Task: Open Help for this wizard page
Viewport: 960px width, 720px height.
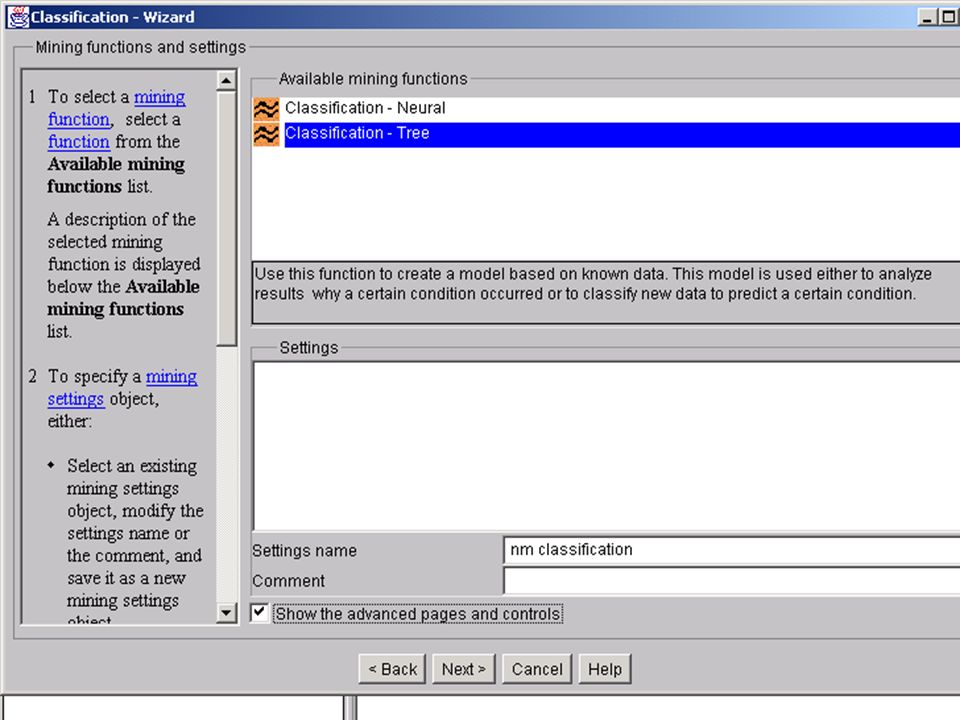Action: (605, 669)
